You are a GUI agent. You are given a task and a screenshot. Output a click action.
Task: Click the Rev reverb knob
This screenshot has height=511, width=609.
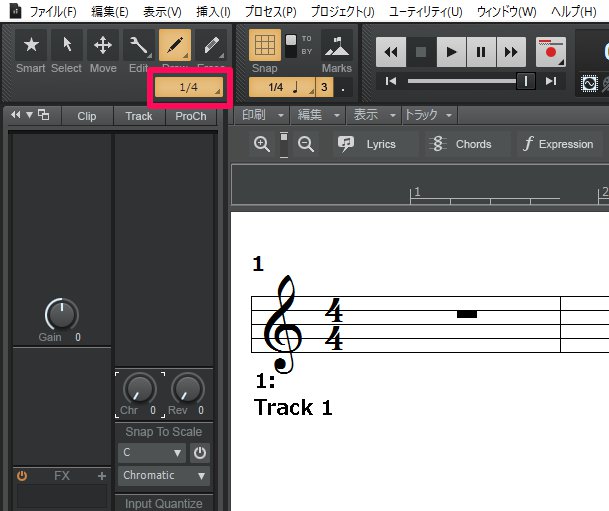coord(188,388)
